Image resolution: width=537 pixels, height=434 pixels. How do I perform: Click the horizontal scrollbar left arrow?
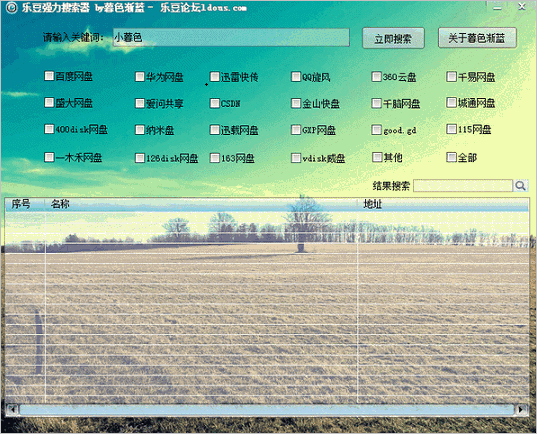pyautogui.click(x=13, y=409)
